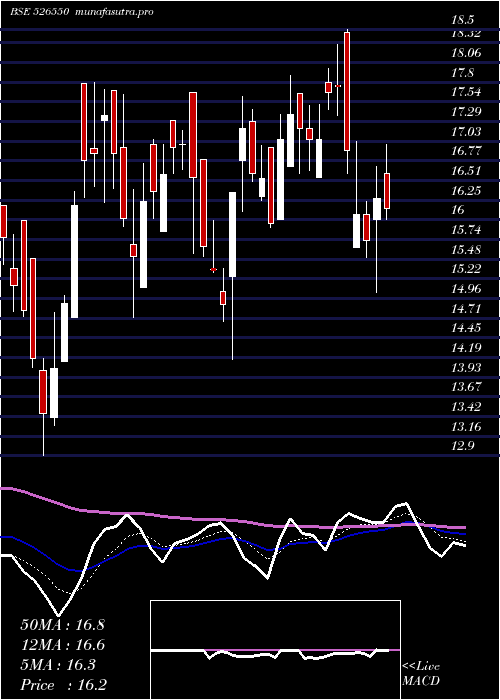Select the 13.16 price axis label
The width and height of the screenshot is (500, 700).
pos(467,426)
